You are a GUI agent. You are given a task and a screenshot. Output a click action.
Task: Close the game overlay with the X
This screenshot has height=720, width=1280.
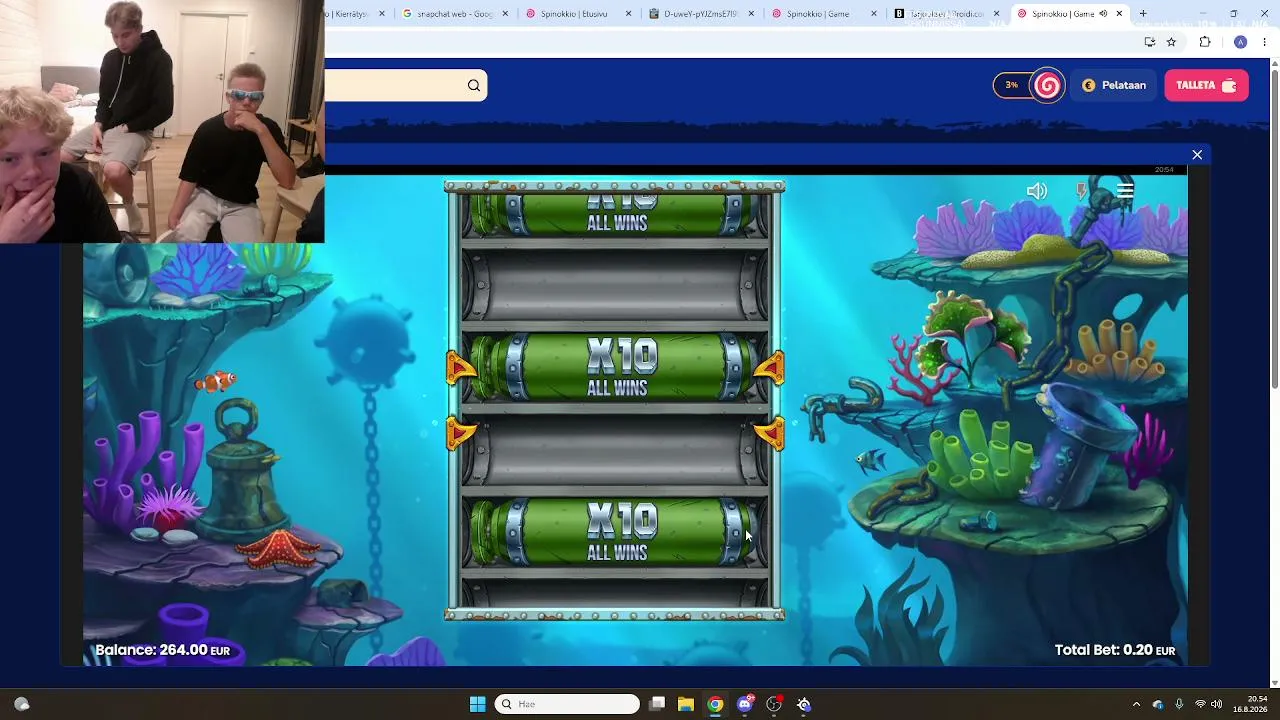coord(1197,155)
